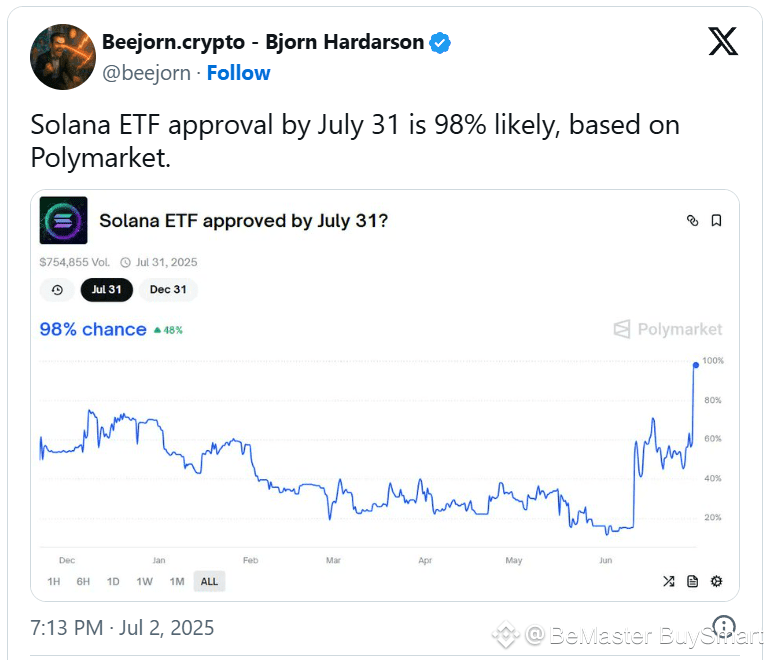Bookmark the Solana ETF market
The width and height of the screenshot is (771, 660).
(x=716, y=220)
